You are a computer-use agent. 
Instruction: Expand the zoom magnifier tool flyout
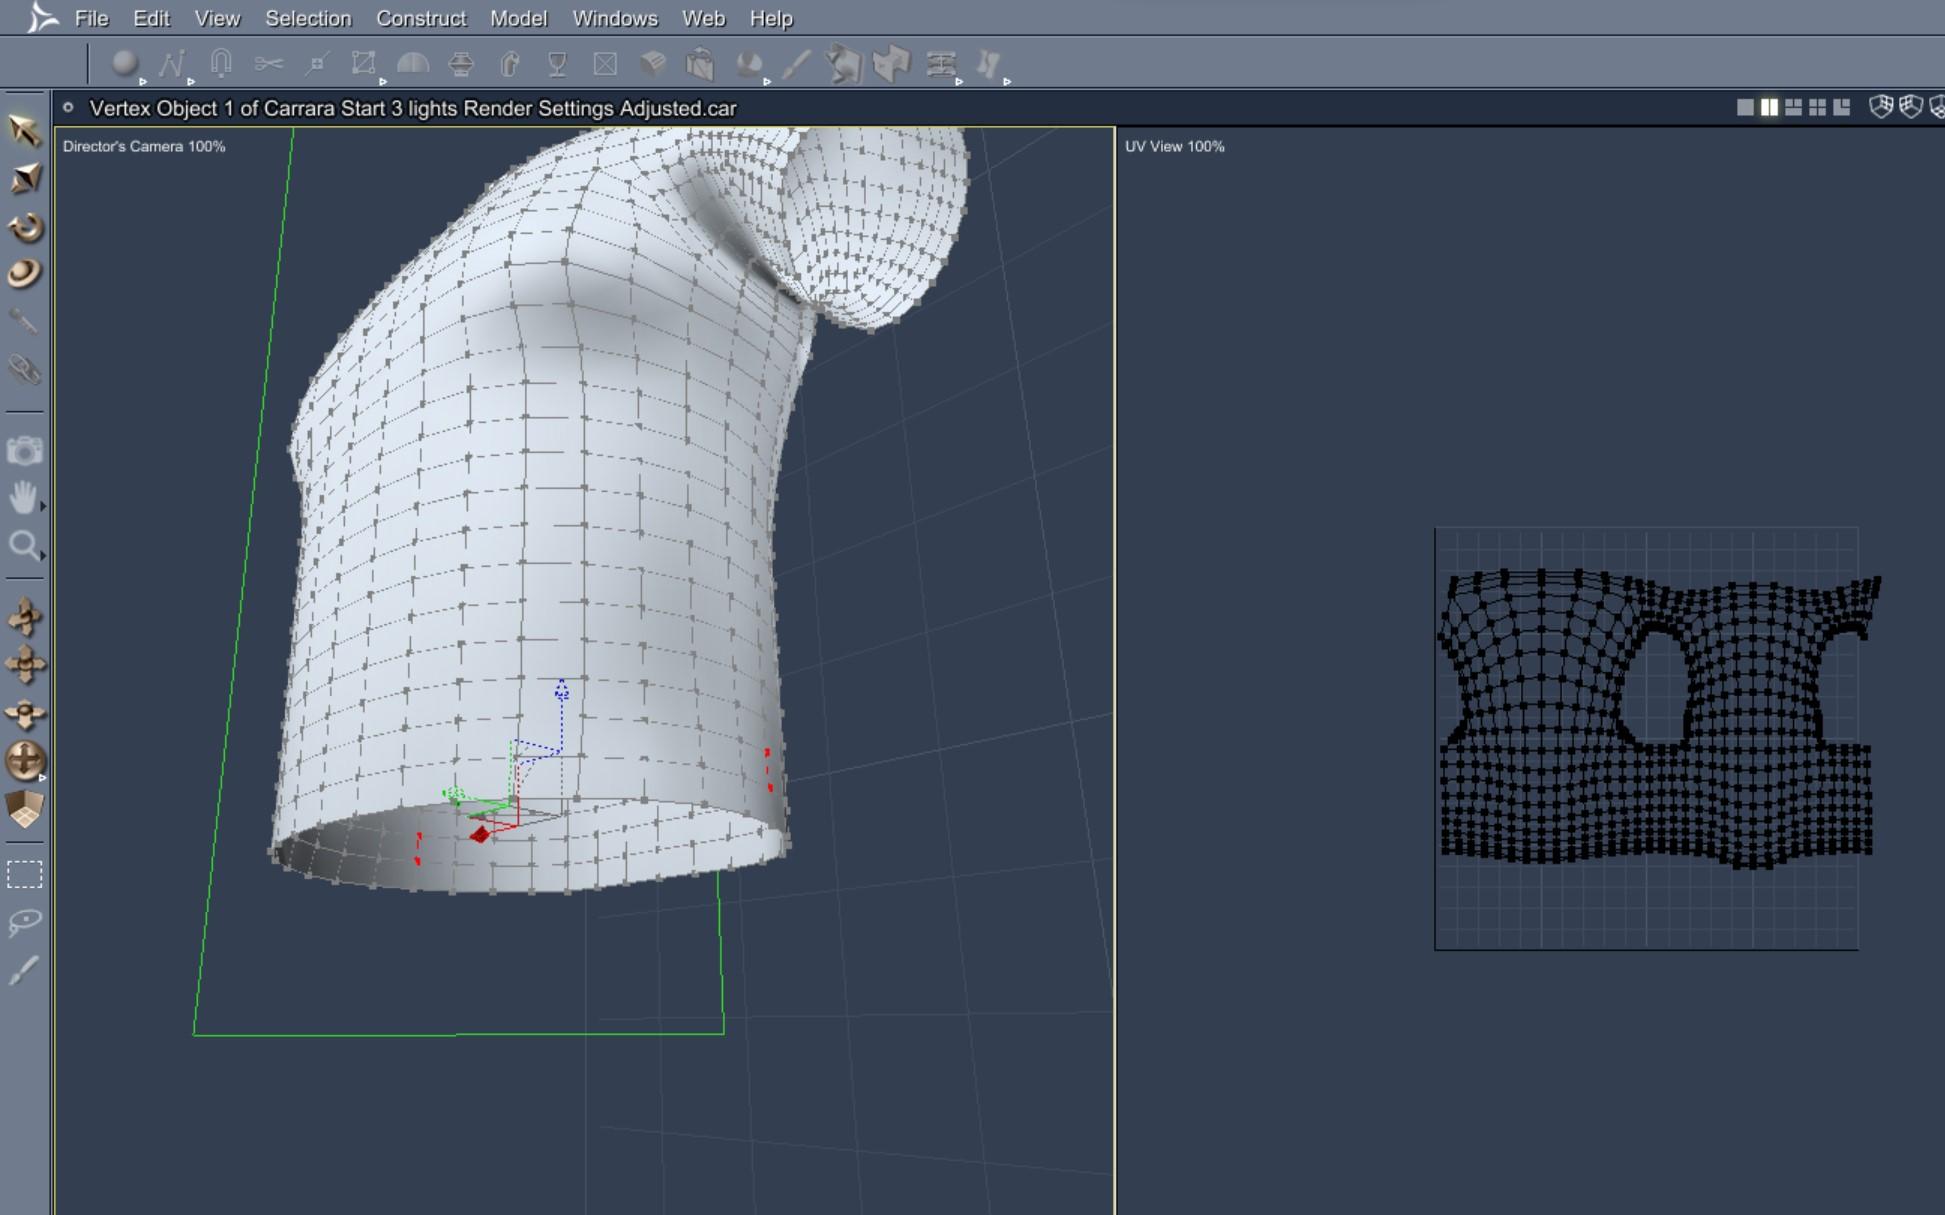(x=43, y=555)
